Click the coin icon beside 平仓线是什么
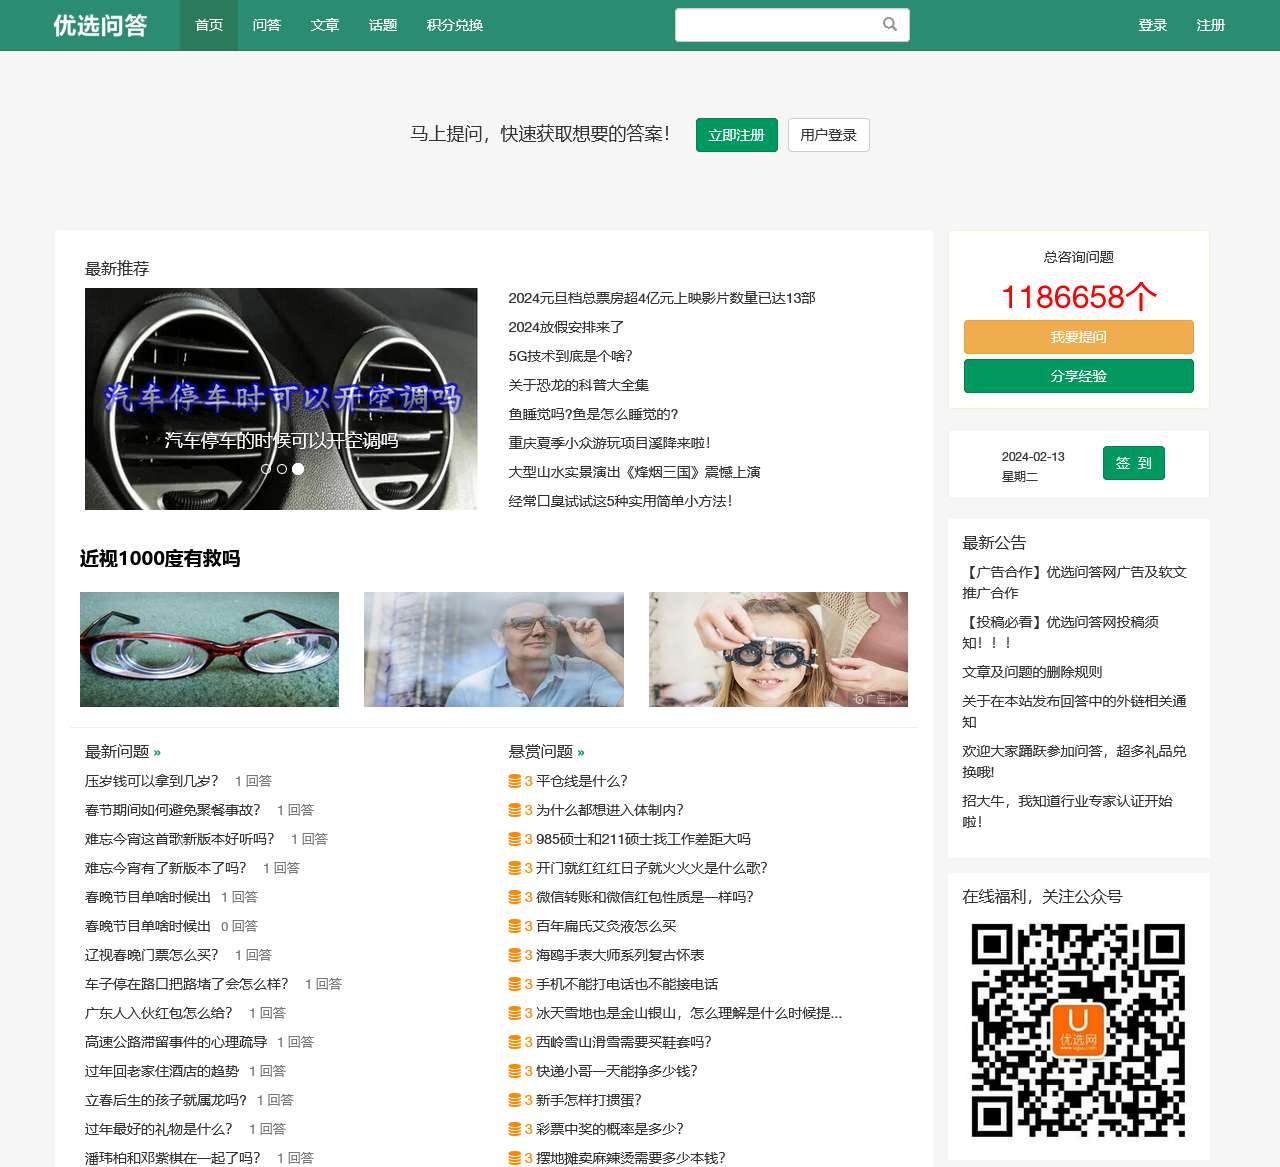 point(514,782)
